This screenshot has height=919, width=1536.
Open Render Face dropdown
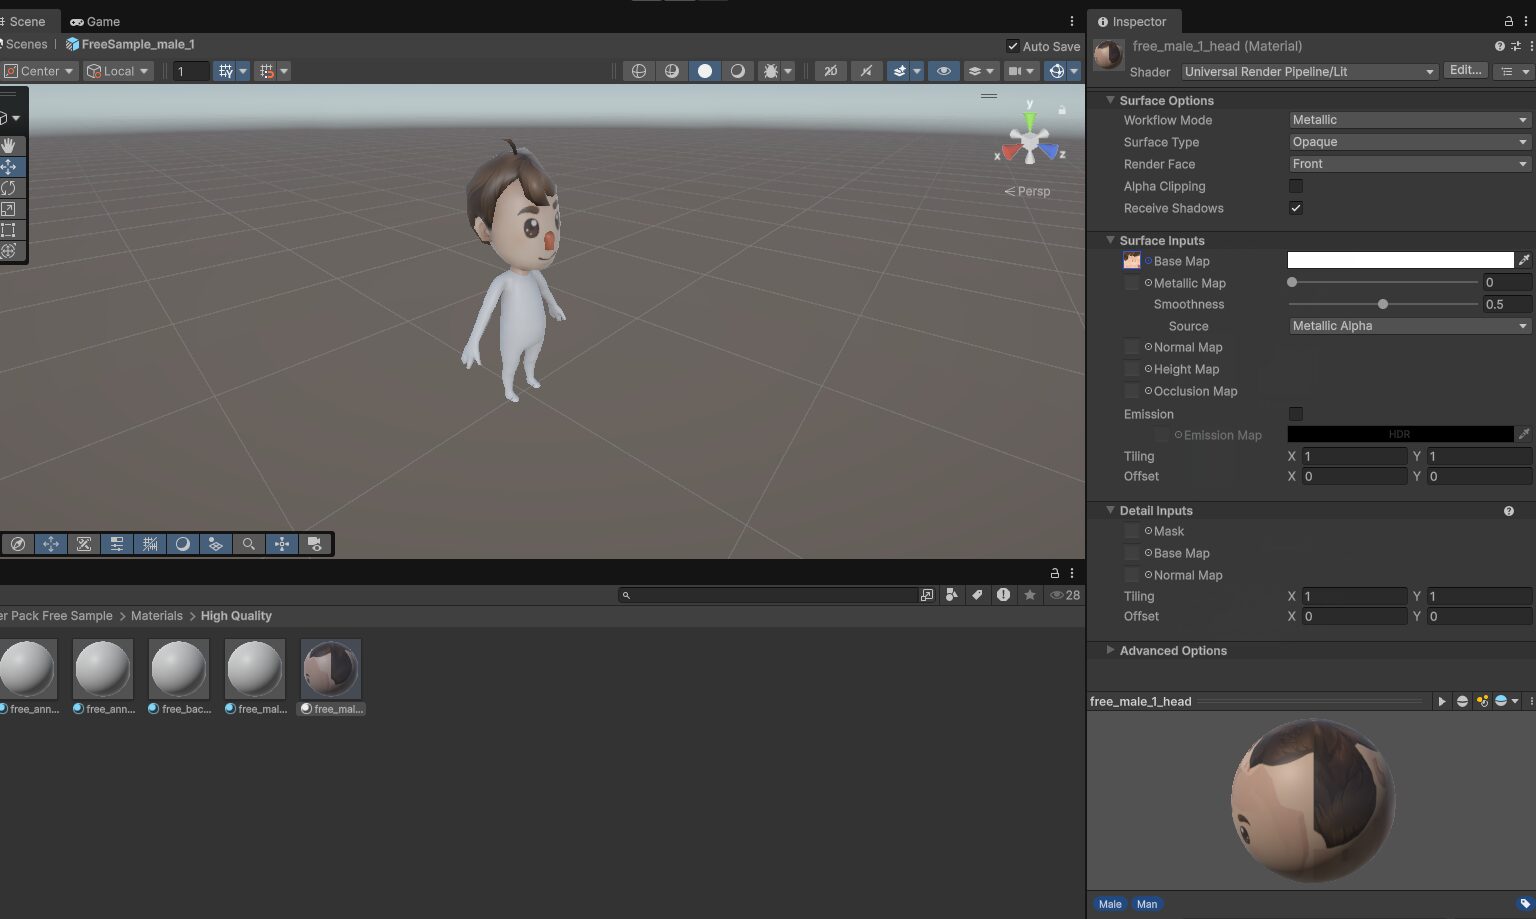1409,164
